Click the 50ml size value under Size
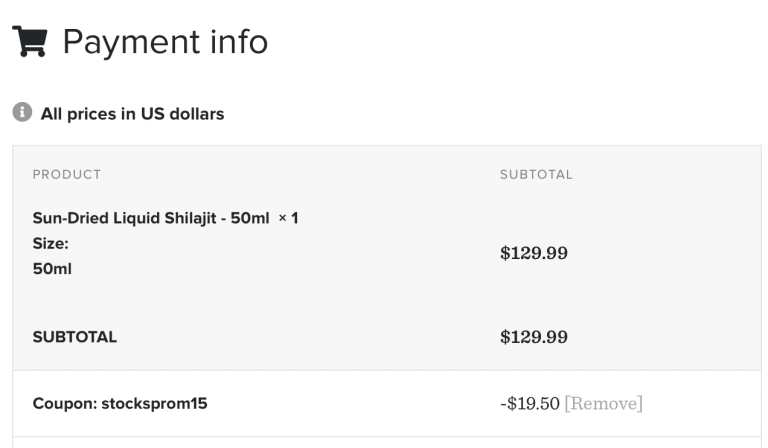768x448 pixels. [x=52, y=269]
